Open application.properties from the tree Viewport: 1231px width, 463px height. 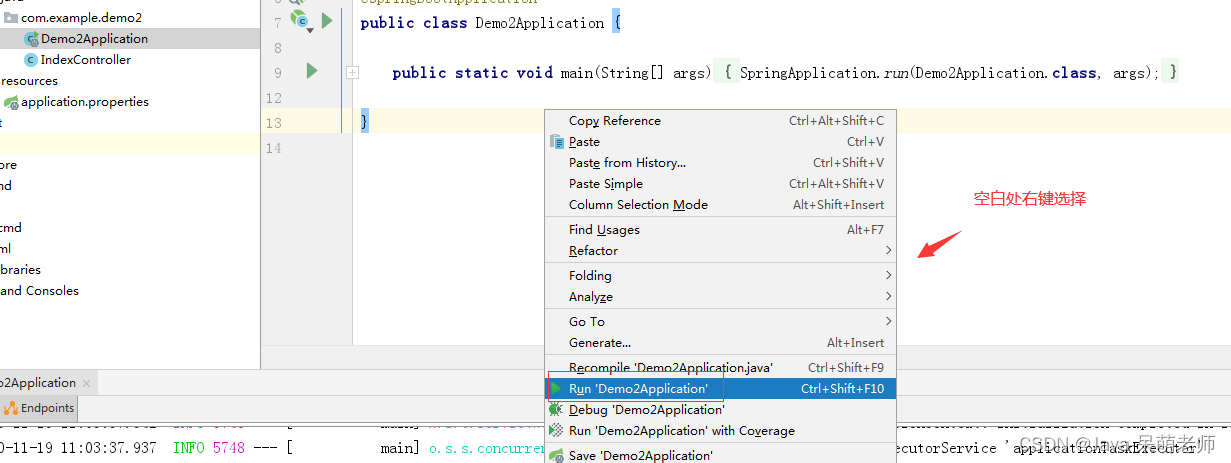coord(85,101)
